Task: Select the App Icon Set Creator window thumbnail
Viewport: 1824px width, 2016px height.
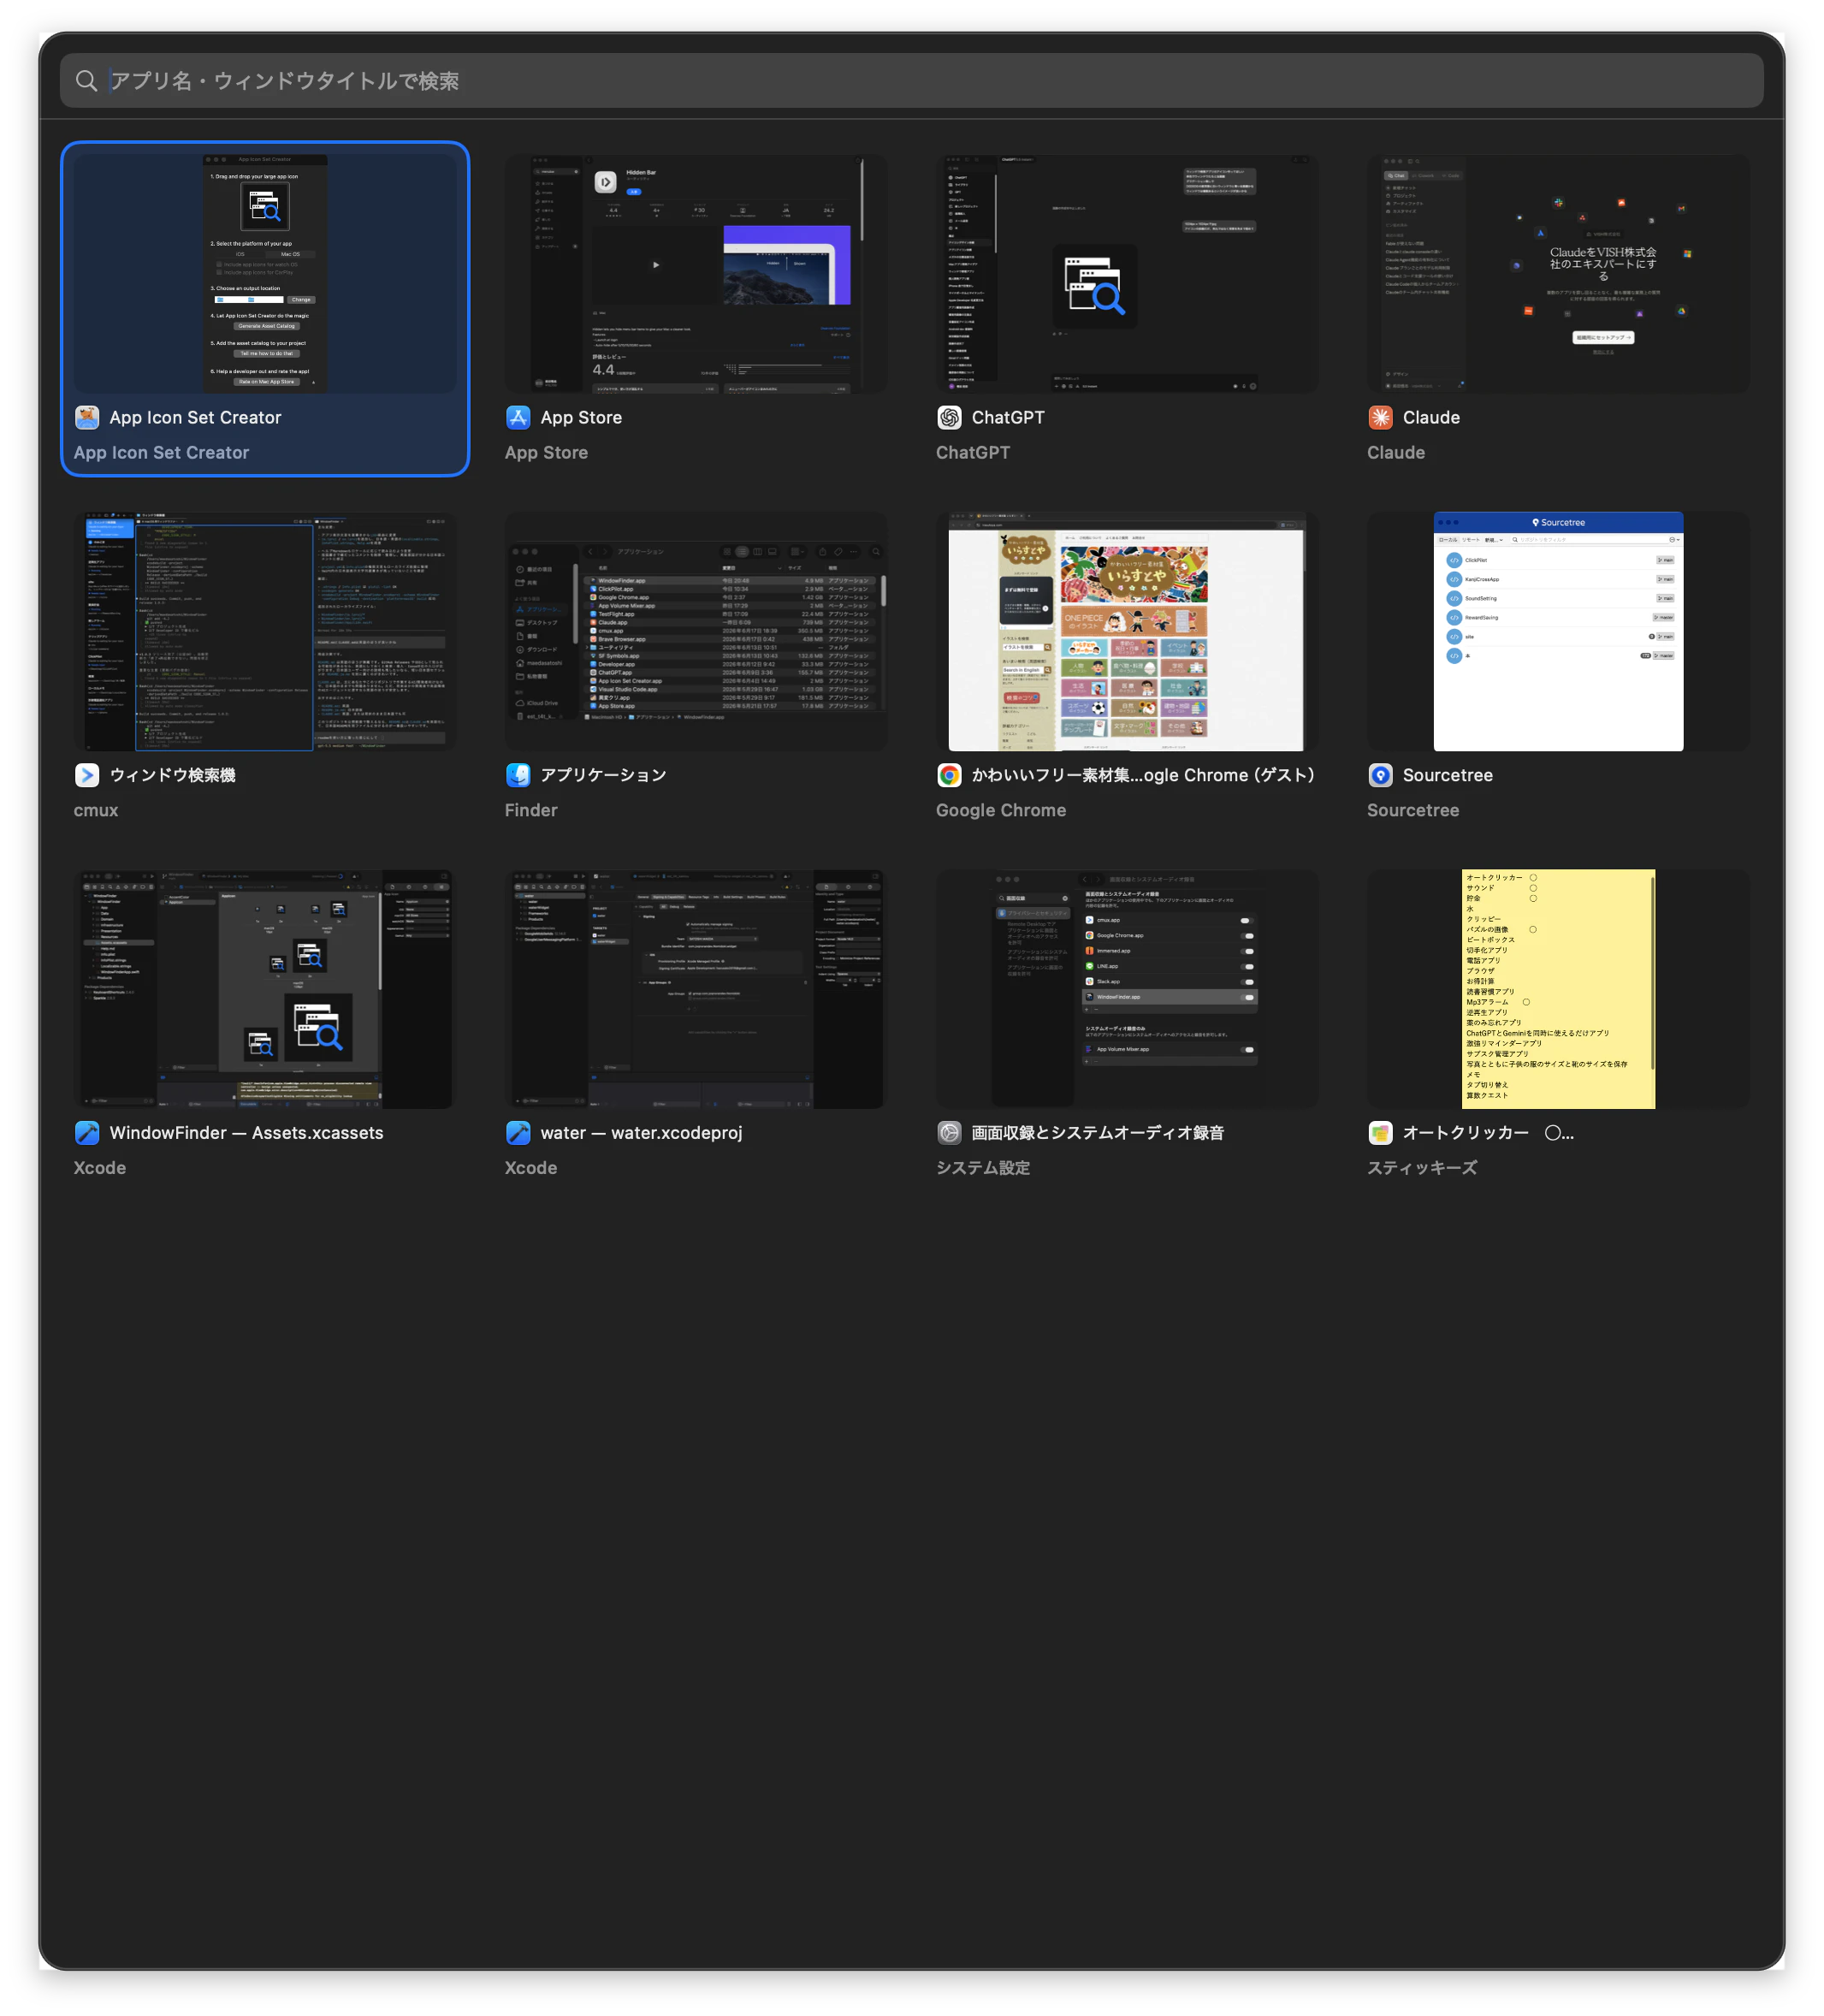Action: [x=265, y=273]
